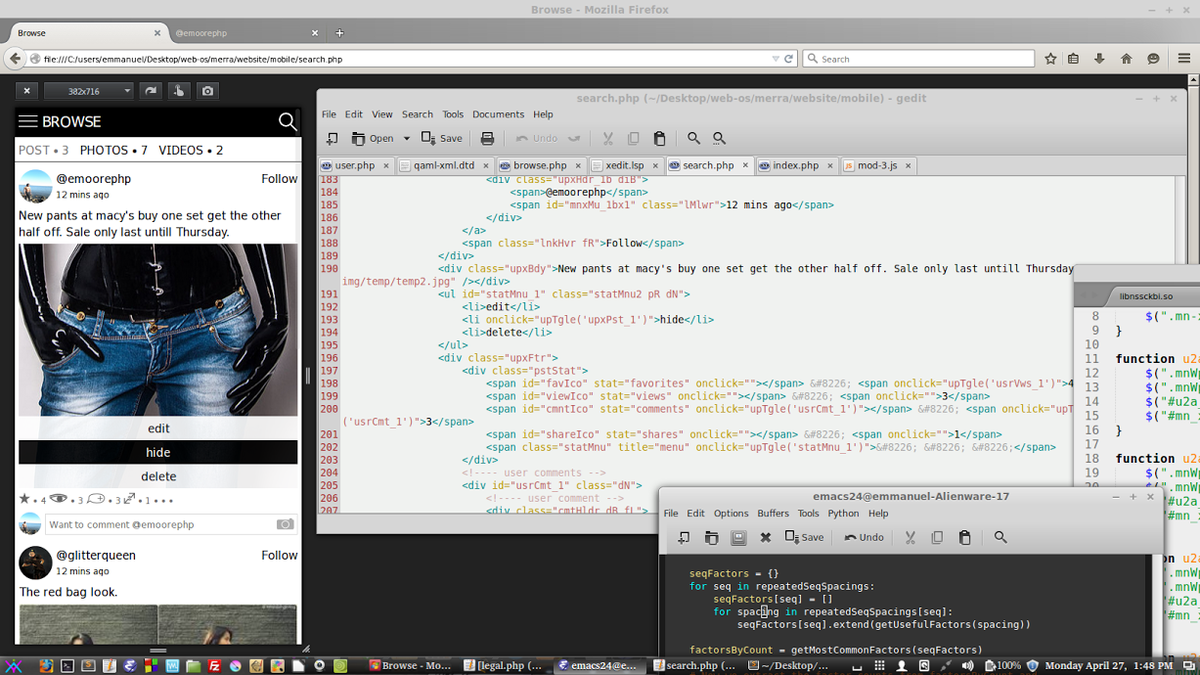
Task: Bookmark this page with the star icon
Action: pos(1050,59)
